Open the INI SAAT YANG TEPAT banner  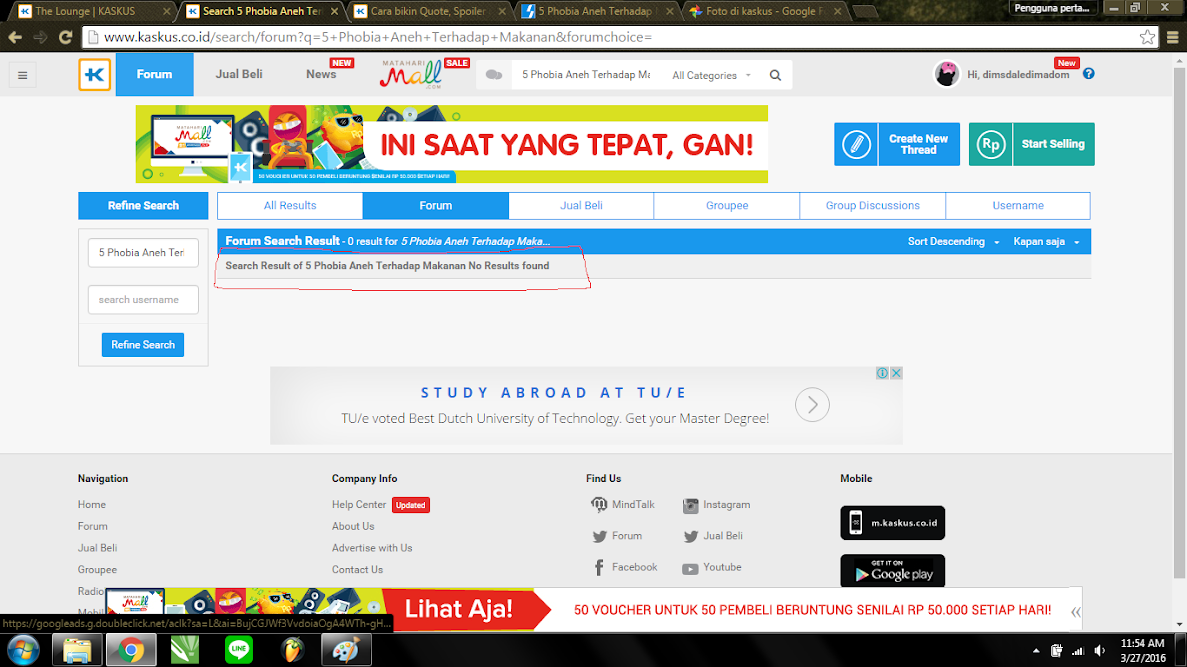pos(452,144)
